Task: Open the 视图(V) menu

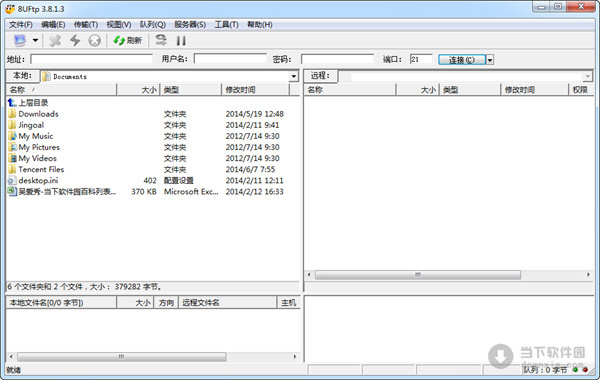Action: pyautogui.click(x=119, y=24)
